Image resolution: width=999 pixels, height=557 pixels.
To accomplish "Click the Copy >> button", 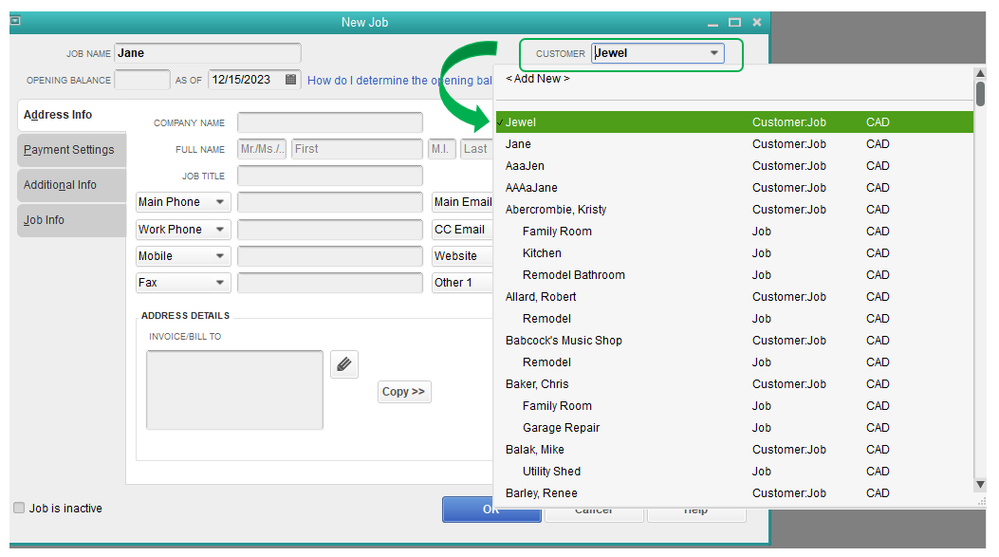I will (404, 391).
